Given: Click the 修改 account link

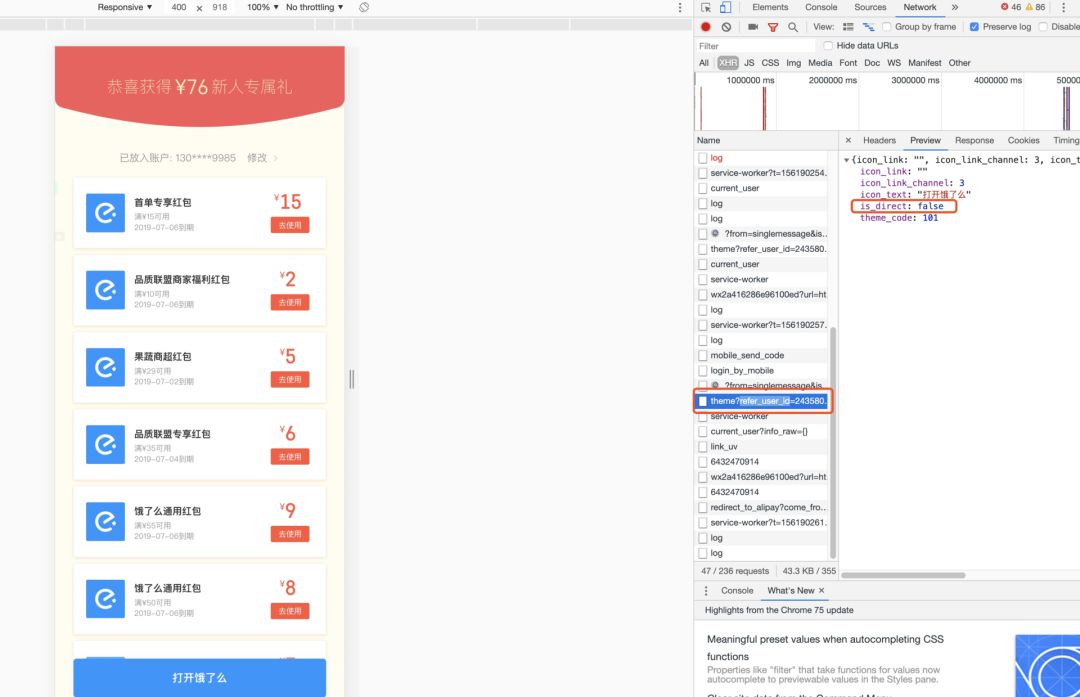Looking at the screenshot, I should click(257, 158).
